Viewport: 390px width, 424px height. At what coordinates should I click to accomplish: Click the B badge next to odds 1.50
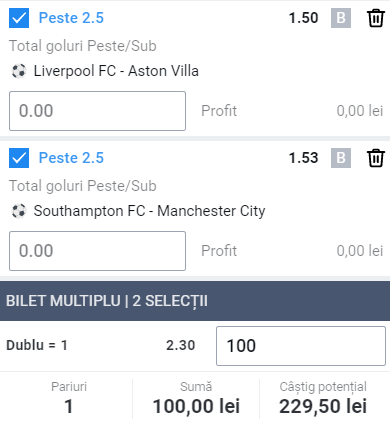click(x=341, y=18)
